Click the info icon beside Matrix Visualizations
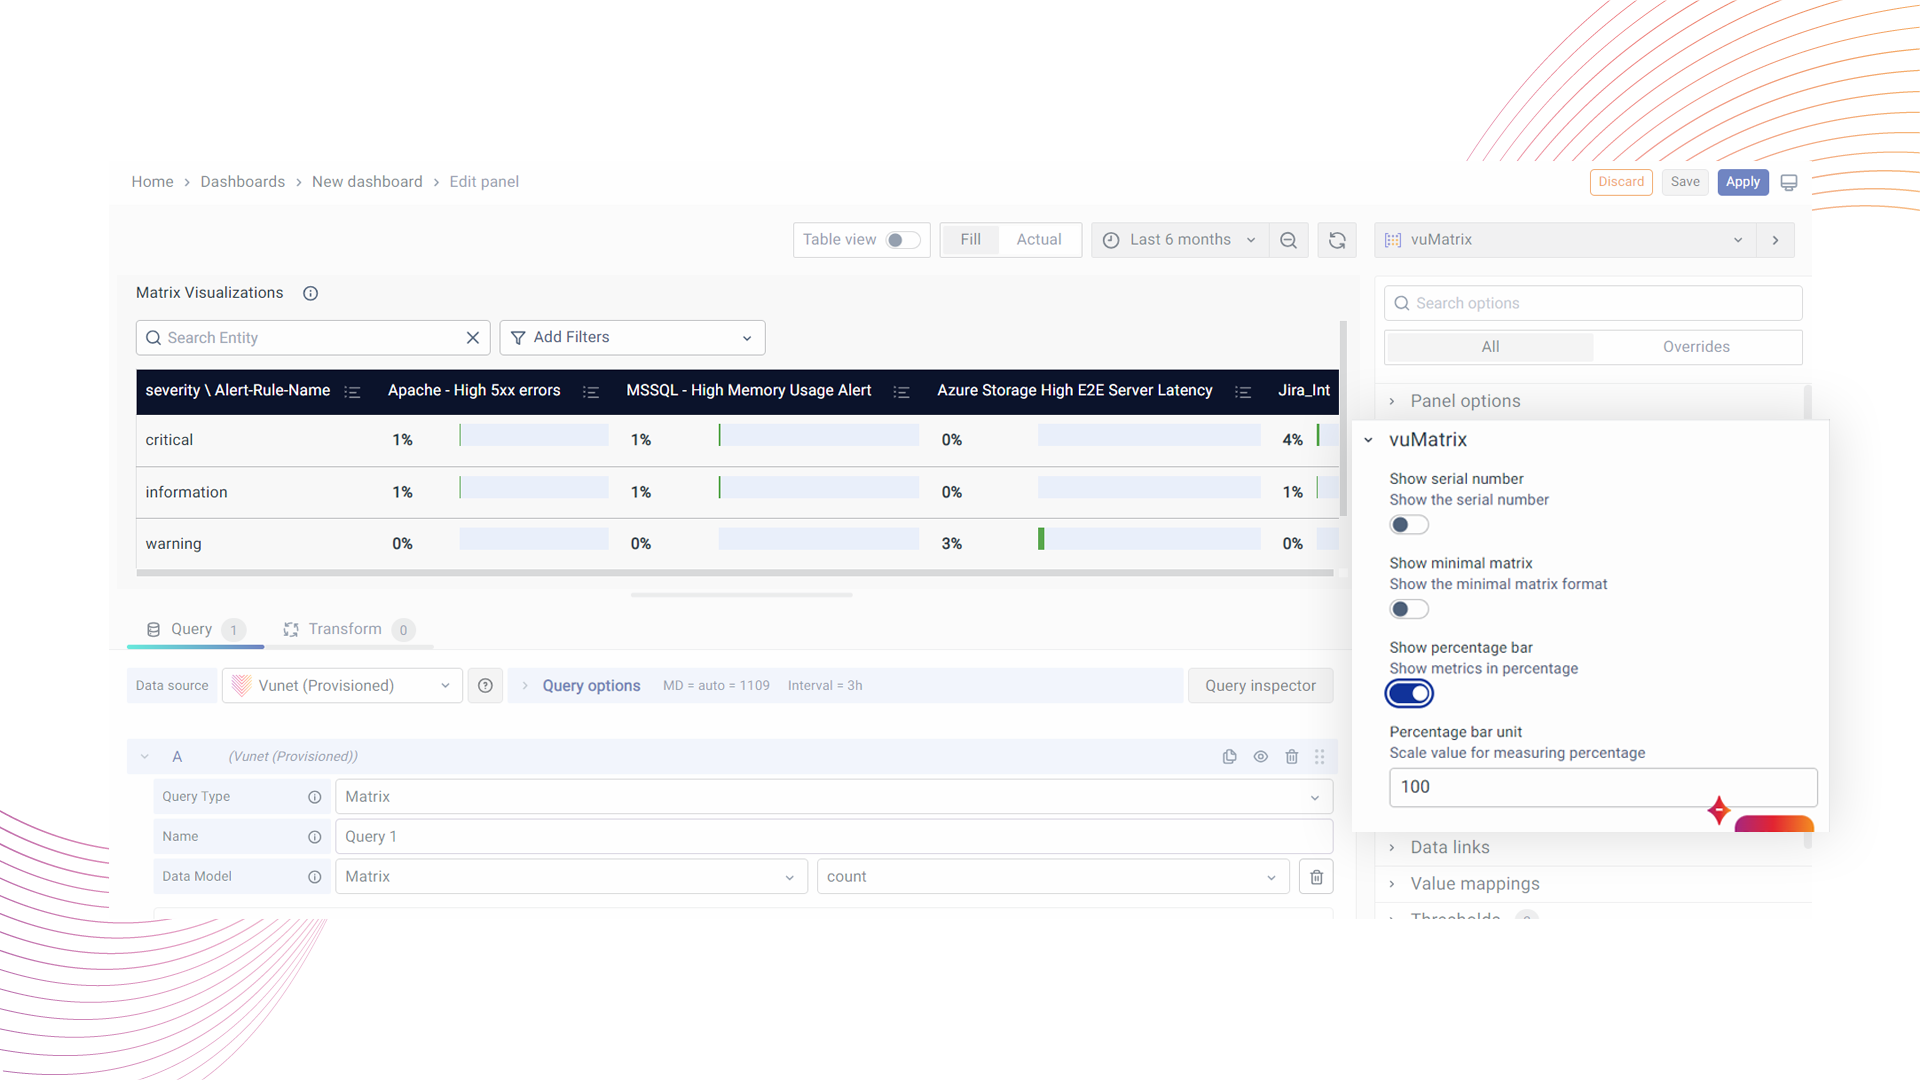The height and width of the screenshot is (1080, 1920). [310, 293]
